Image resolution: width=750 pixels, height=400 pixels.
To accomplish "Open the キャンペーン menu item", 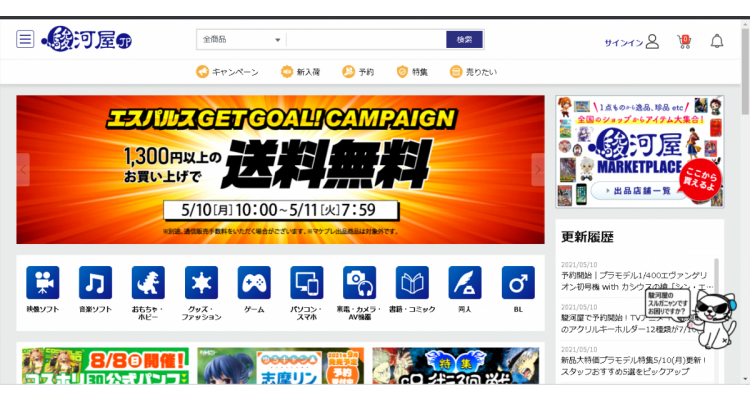I will (227, 72).
